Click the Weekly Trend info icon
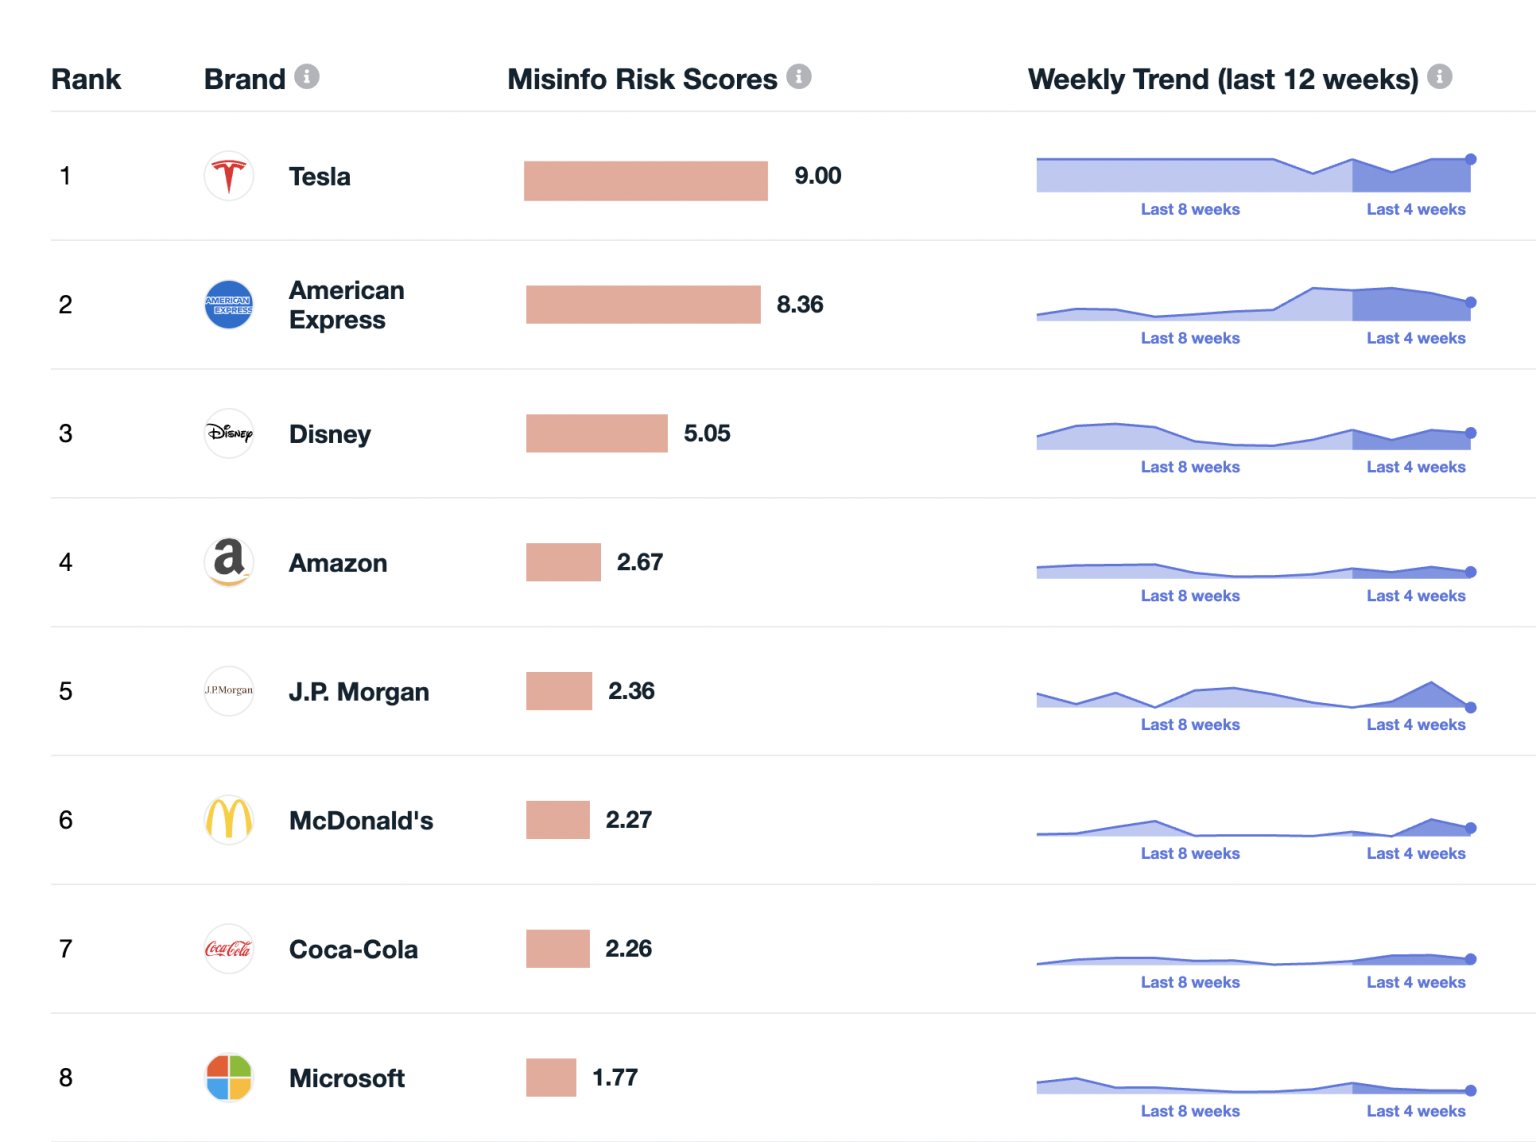1536x1142 pixels. click(1439, 77)
